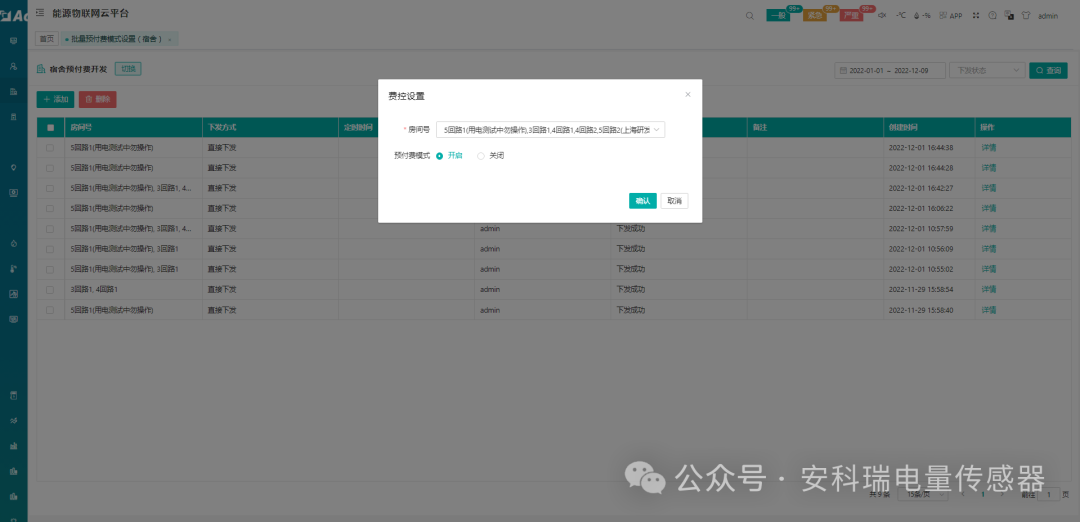Click the location pin icon in sidebar
This screenshot has height=522, width=1080.
click(x=13, y=167)
